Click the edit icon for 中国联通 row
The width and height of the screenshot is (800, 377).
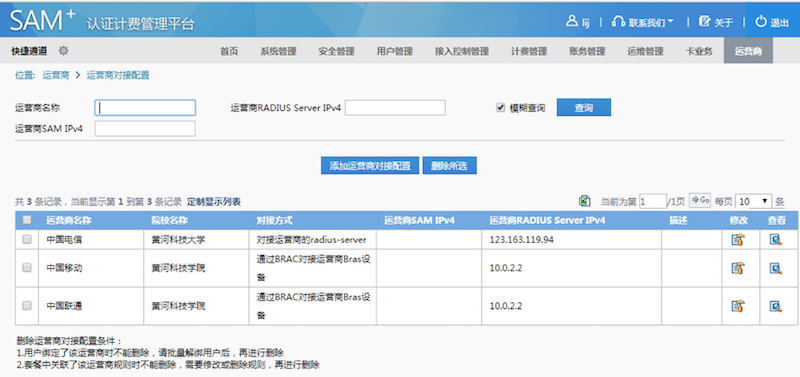point(737,306)
